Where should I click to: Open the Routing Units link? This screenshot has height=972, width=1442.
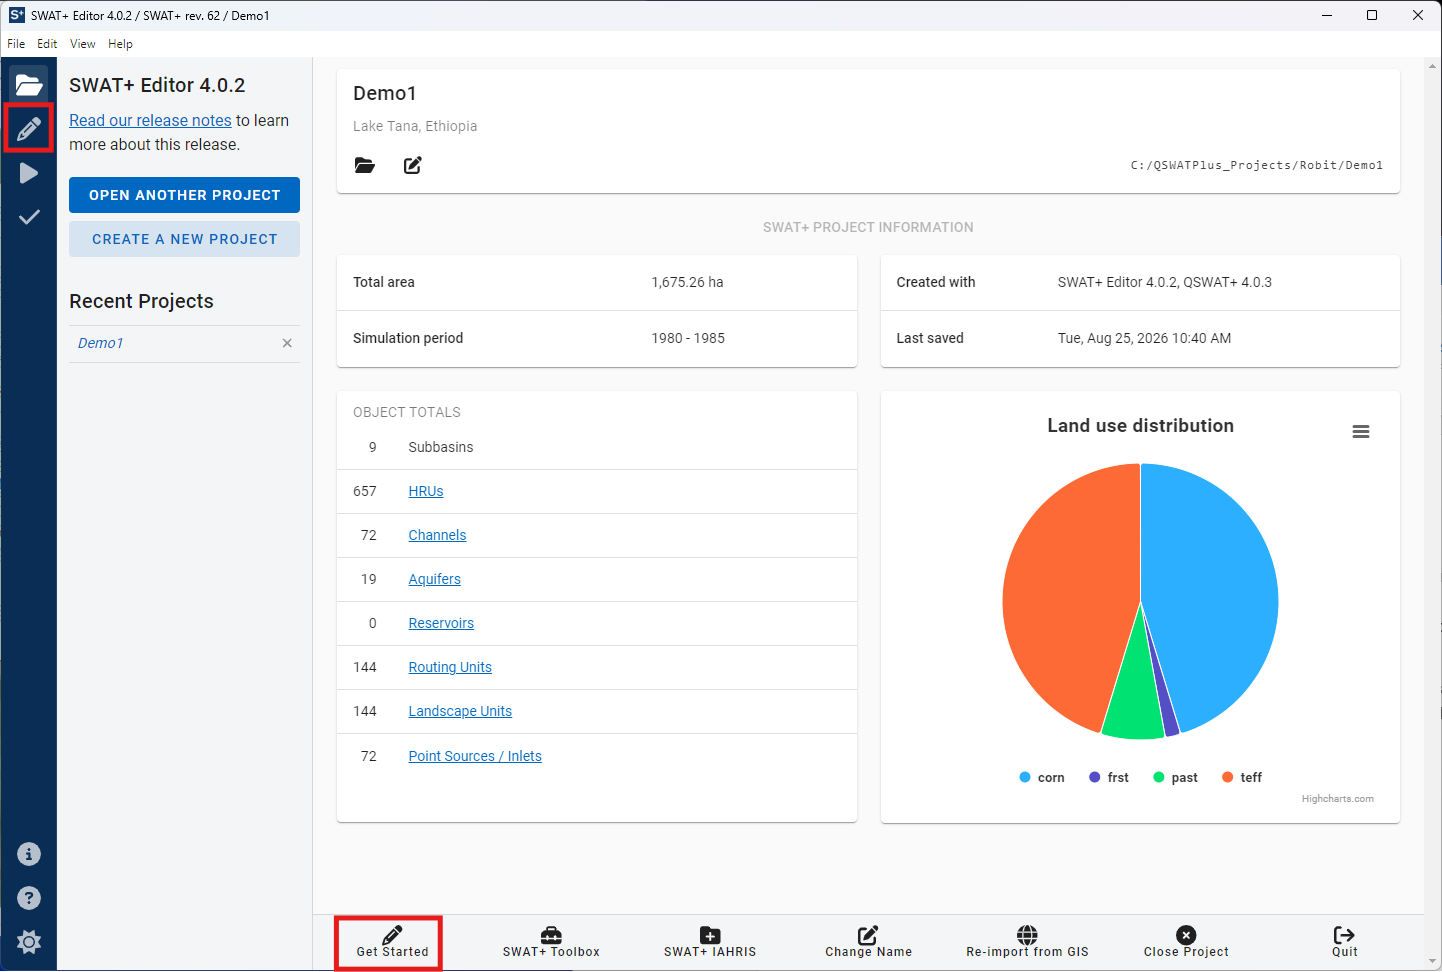[x=450, y=667]
